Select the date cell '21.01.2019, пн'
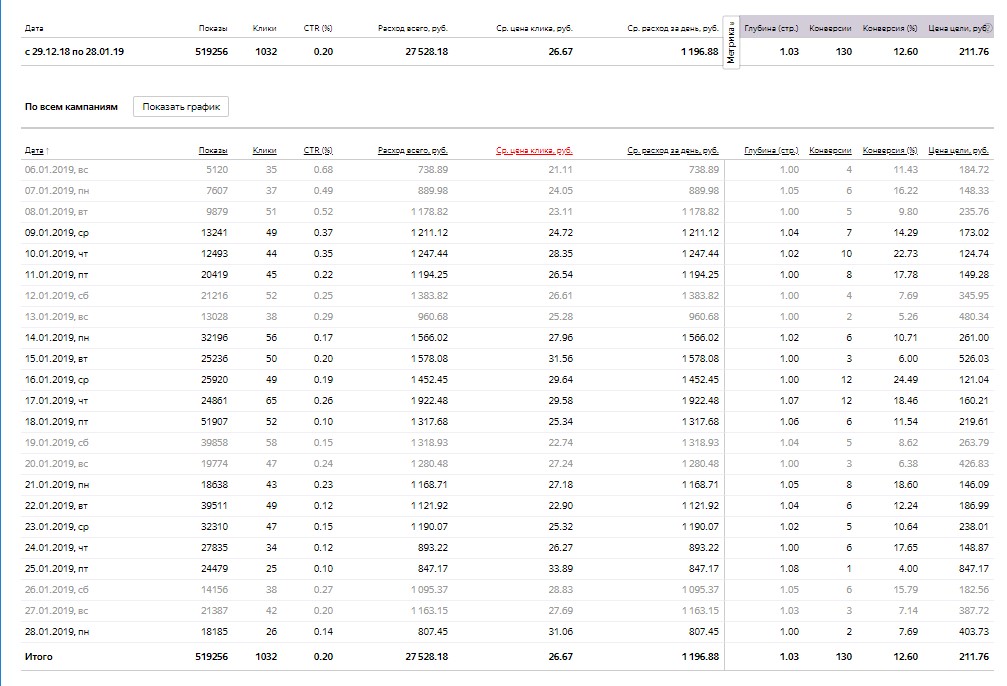Image resolution: width=1007 pixels, height=686 pixels. tap(57, 484)
